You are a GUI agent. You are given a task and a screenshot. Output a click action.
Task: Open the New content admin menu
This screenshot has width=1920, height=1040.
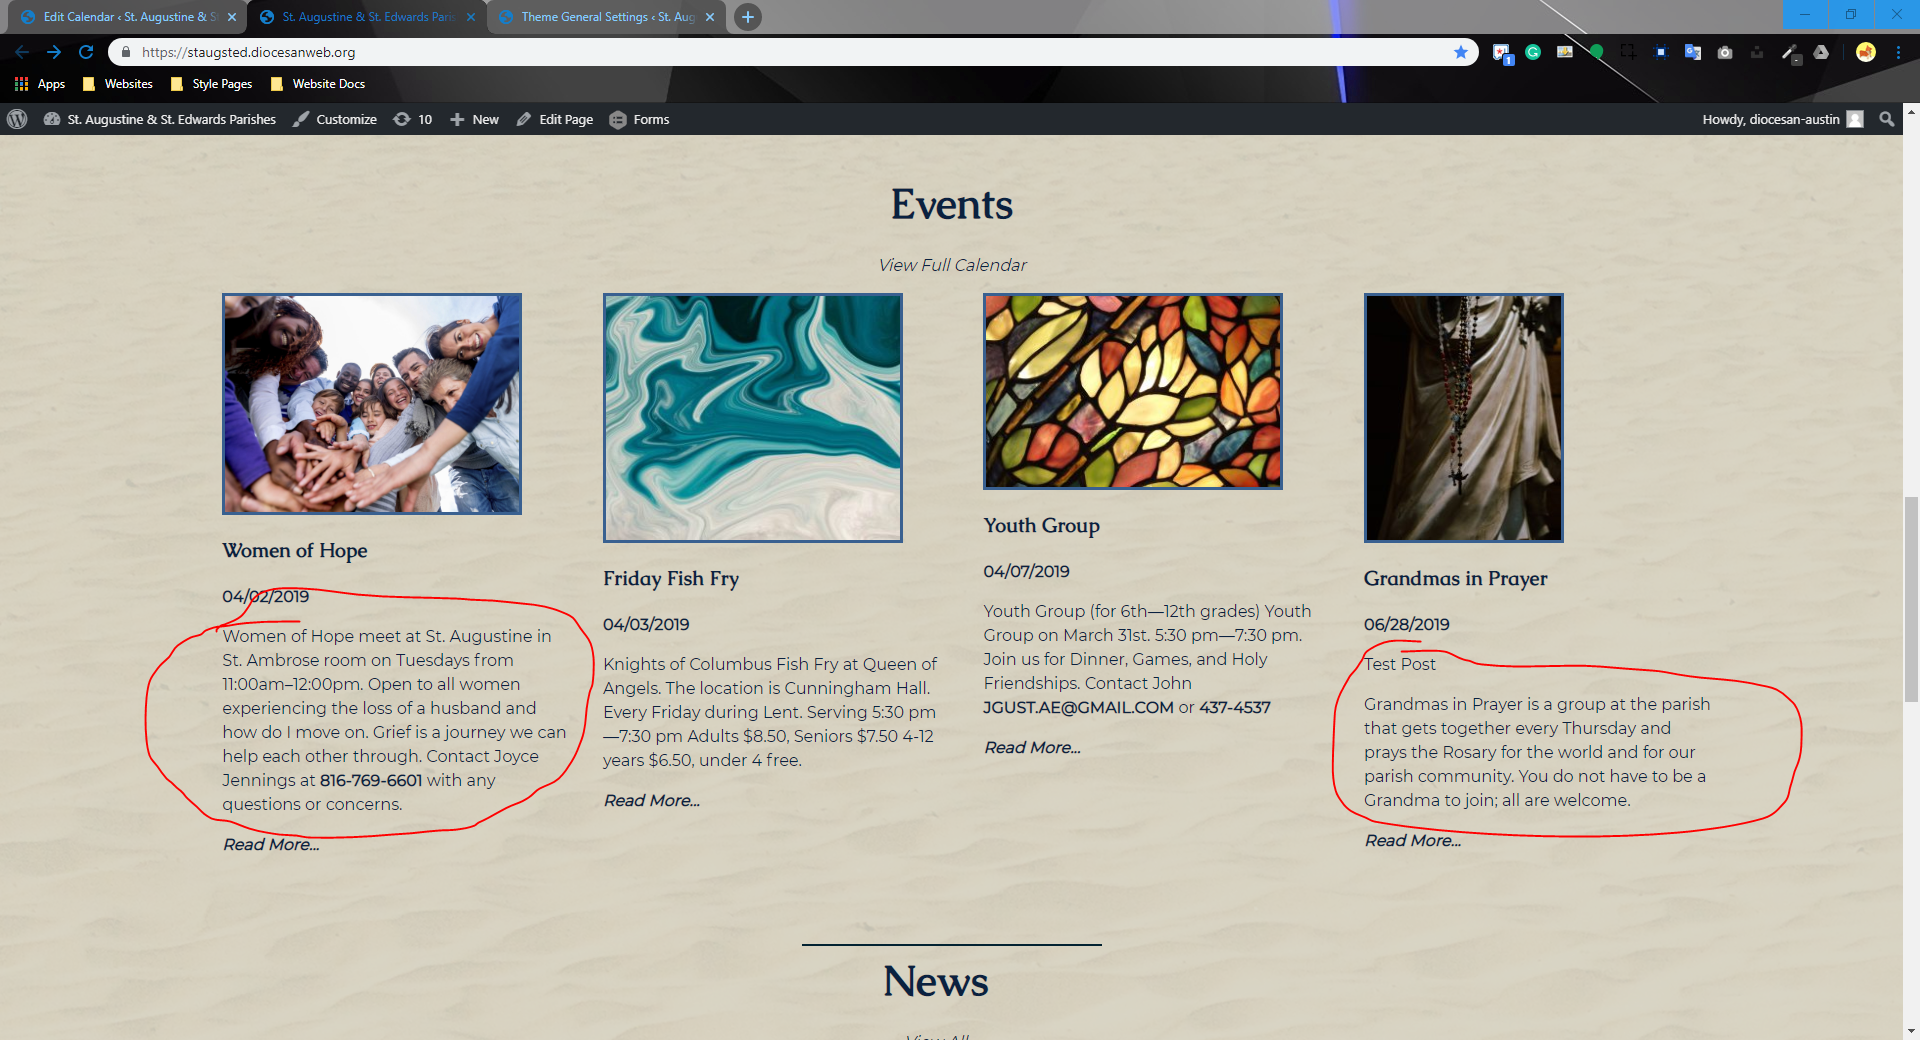pyautogui.click(x=474, y=119)
